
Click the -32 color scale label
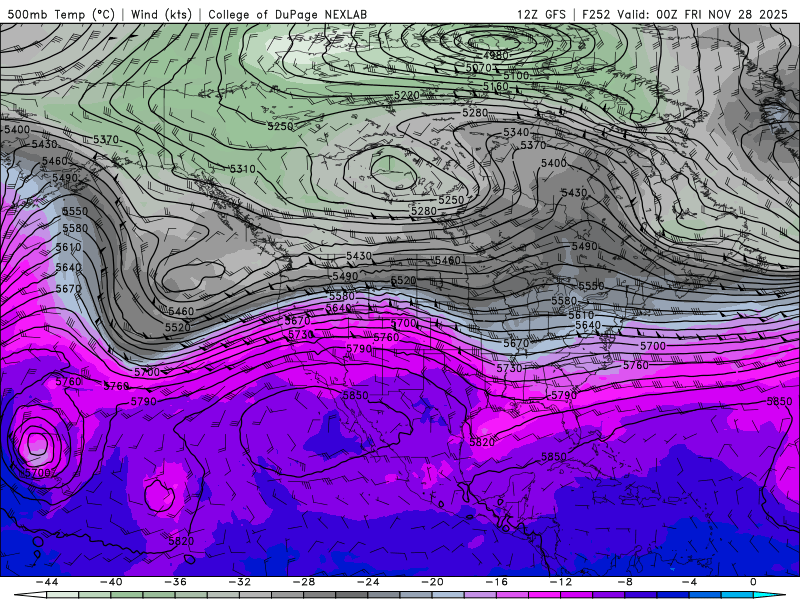click(x=240, y=582)
